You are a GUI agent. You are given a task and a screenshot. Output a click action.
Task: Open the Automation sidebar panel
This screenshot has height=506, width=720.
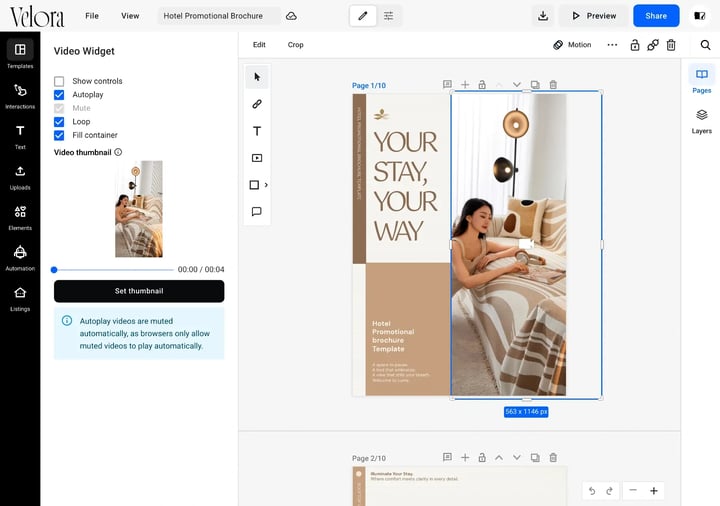20,258
